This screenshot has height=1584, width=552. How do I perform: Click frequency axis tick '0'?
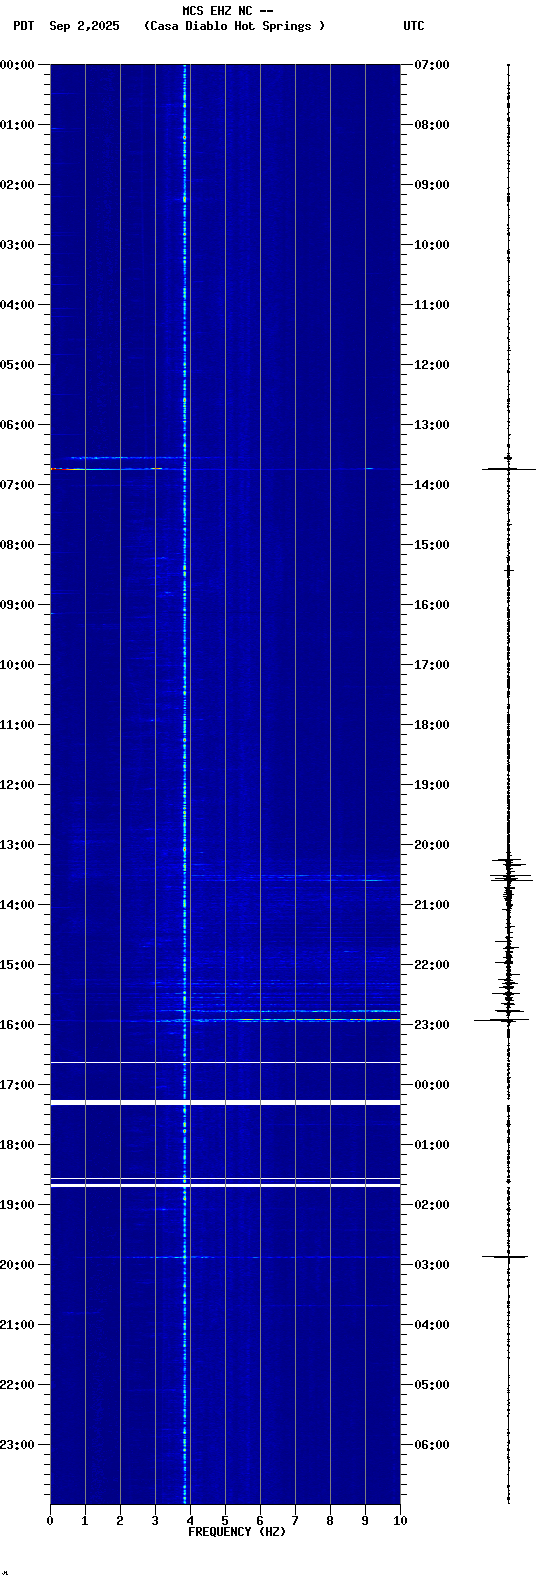coord(50,1521)
